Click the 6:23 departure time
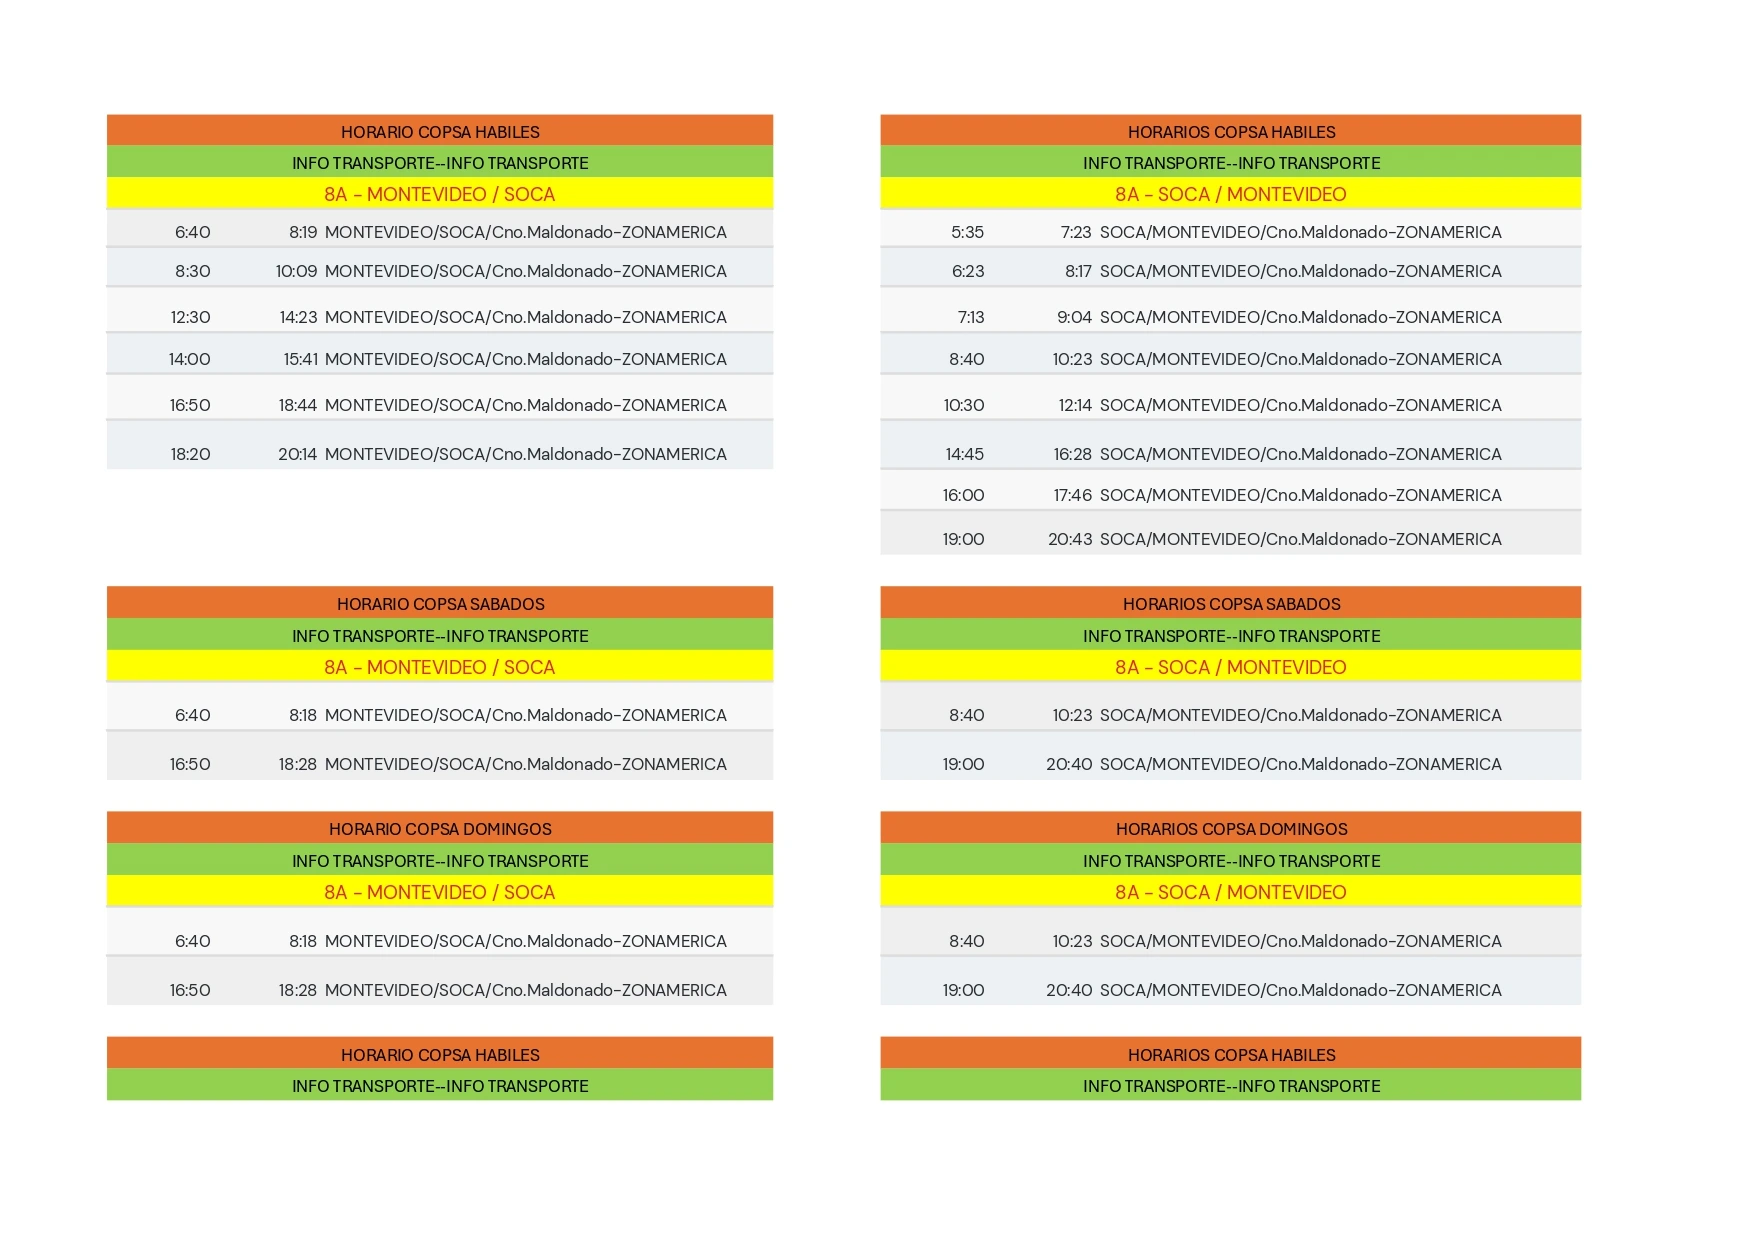This screenshot has width=1755, height=1241. pos(967,271)
